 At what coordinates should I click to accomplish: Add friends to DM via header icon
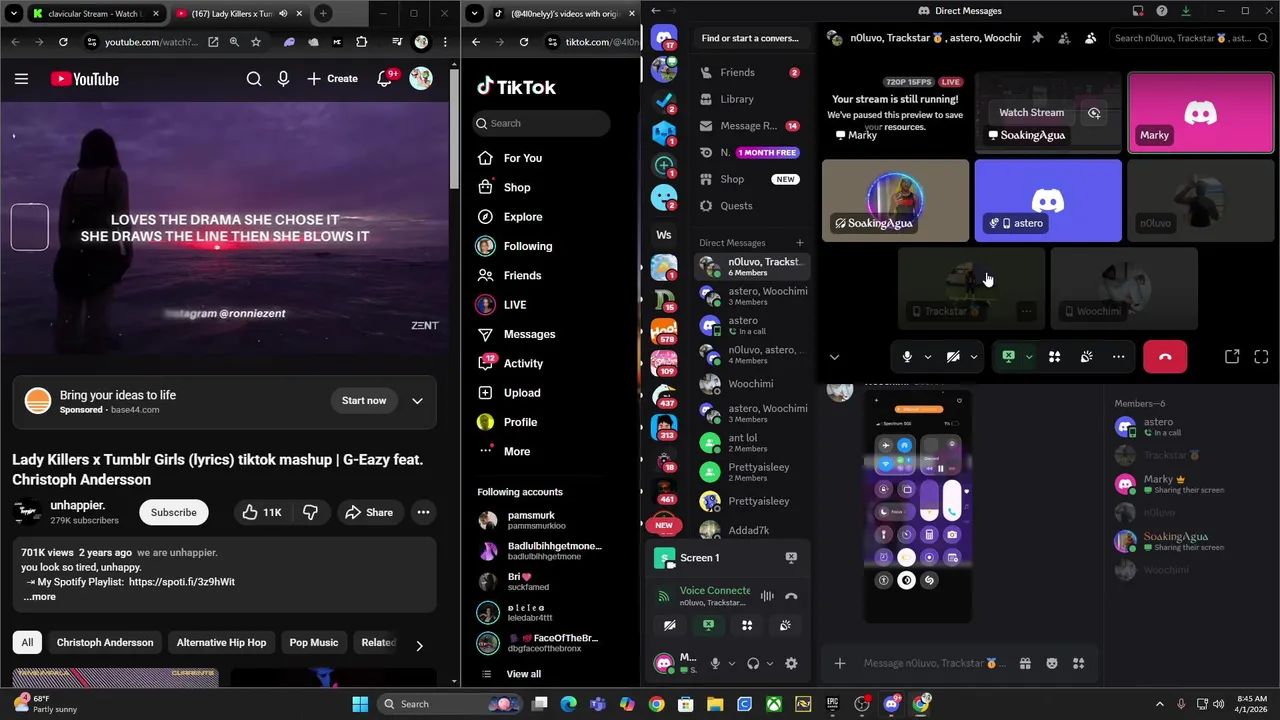tap(1064, 38)
